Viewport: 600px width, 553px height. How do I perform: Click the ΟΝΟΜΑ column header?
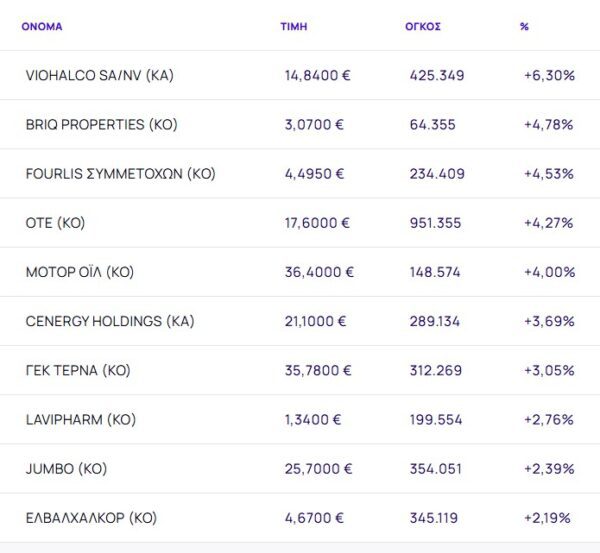point(41,27)
